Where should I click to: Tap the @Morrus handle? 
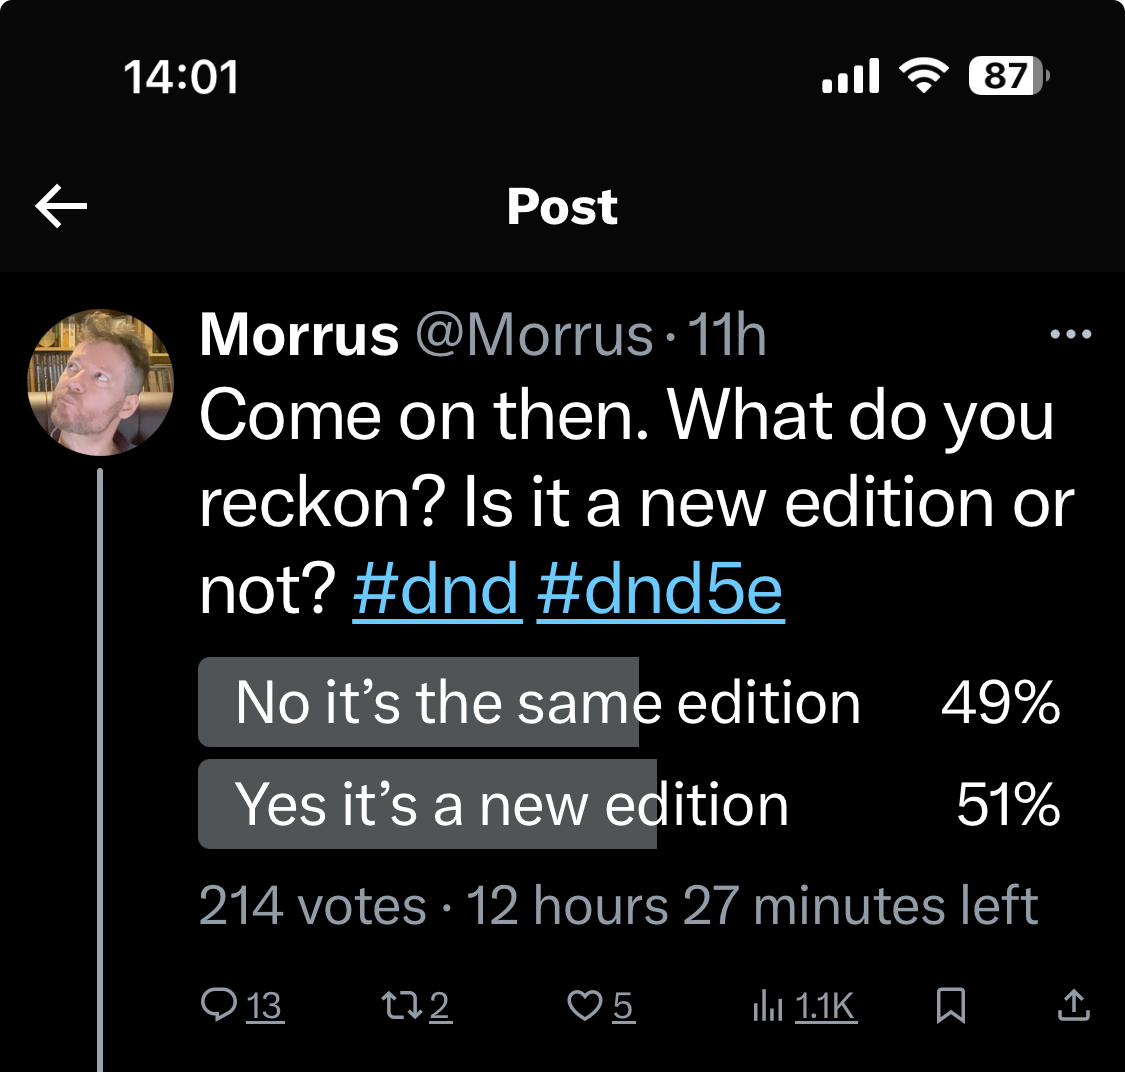pos(534,334)
